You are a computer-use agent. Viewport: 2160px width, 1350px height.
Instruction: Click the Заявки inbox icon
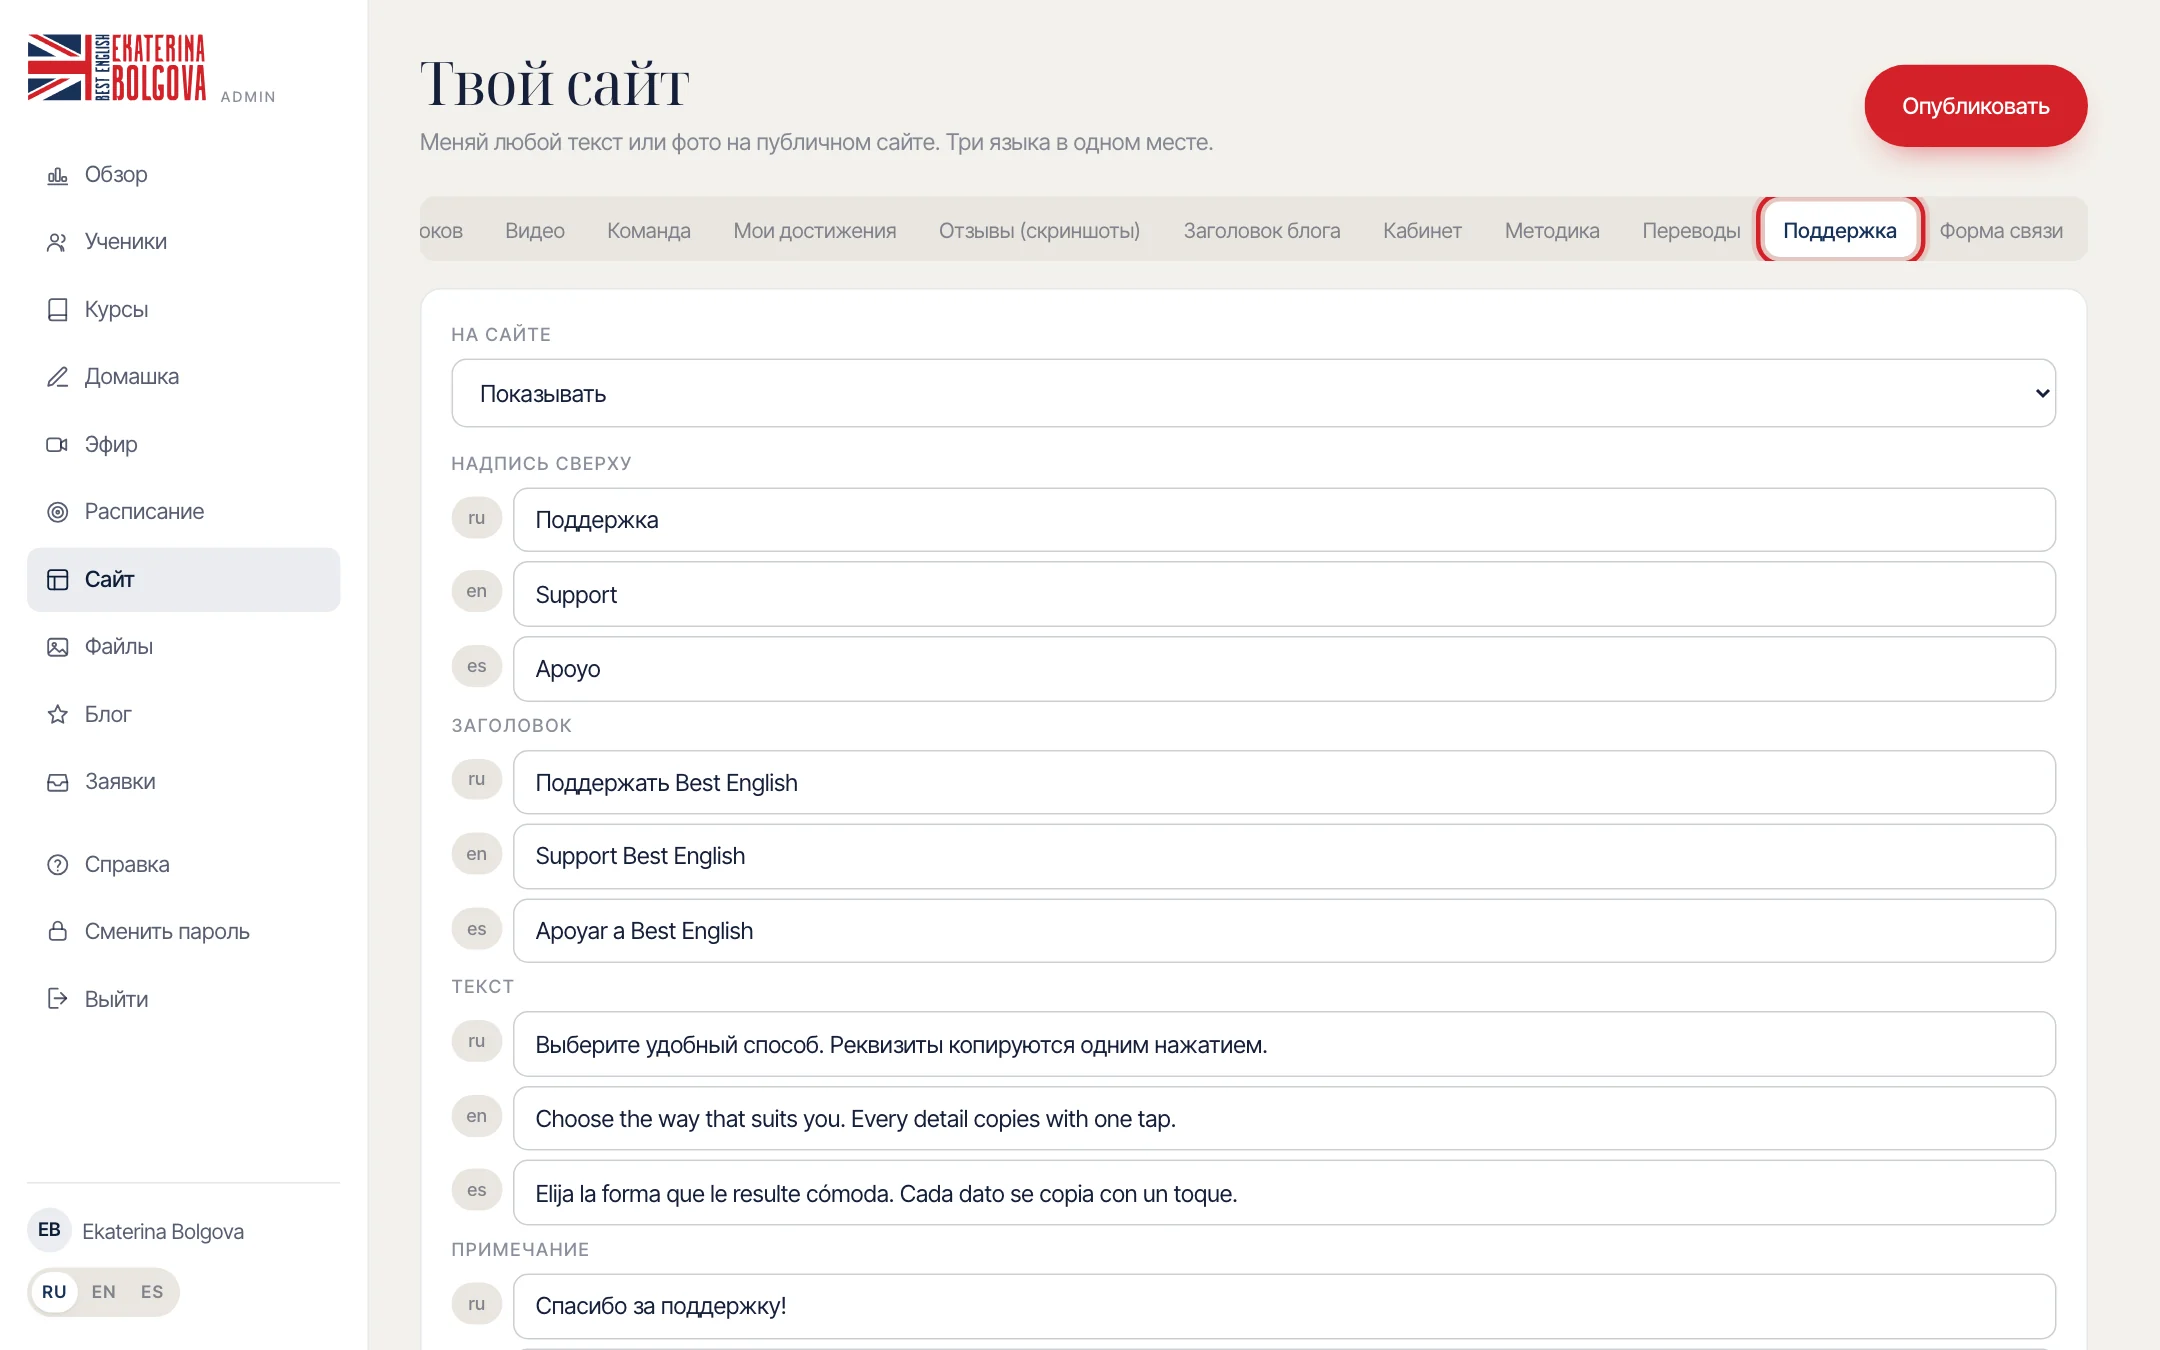coord(57,782)
